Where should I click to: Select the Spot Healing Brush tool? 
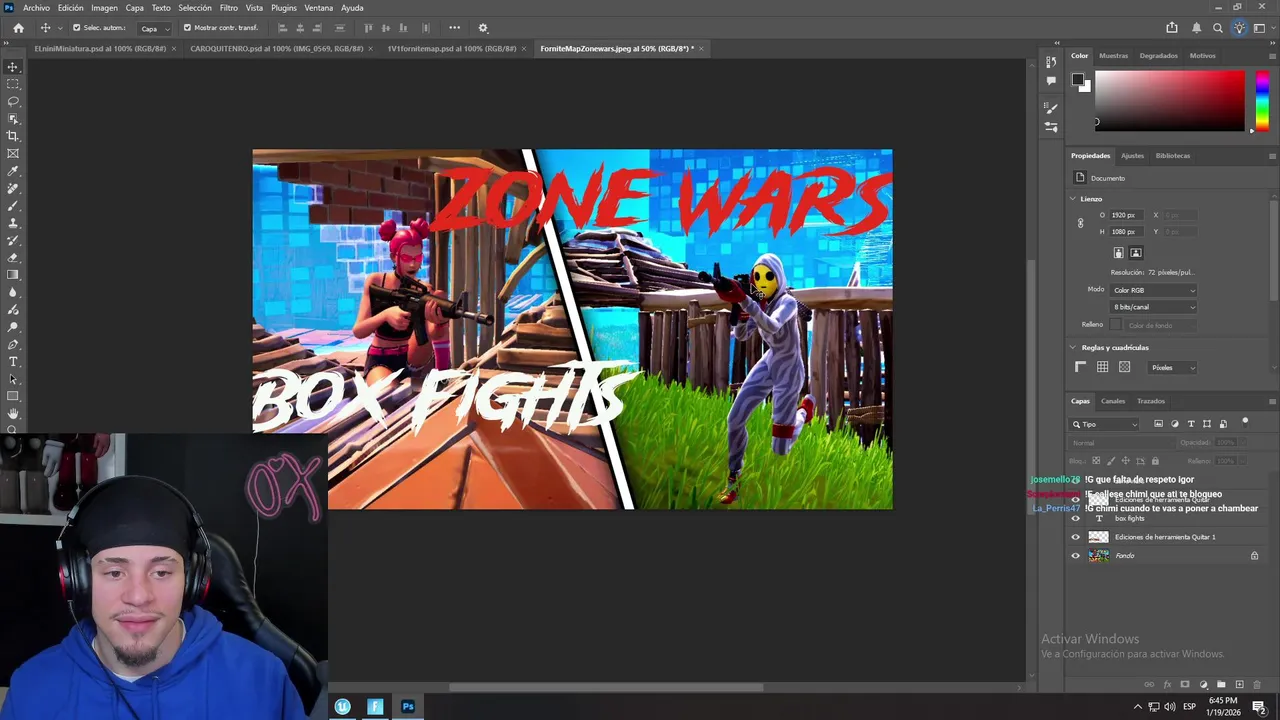tap(13, 188)
